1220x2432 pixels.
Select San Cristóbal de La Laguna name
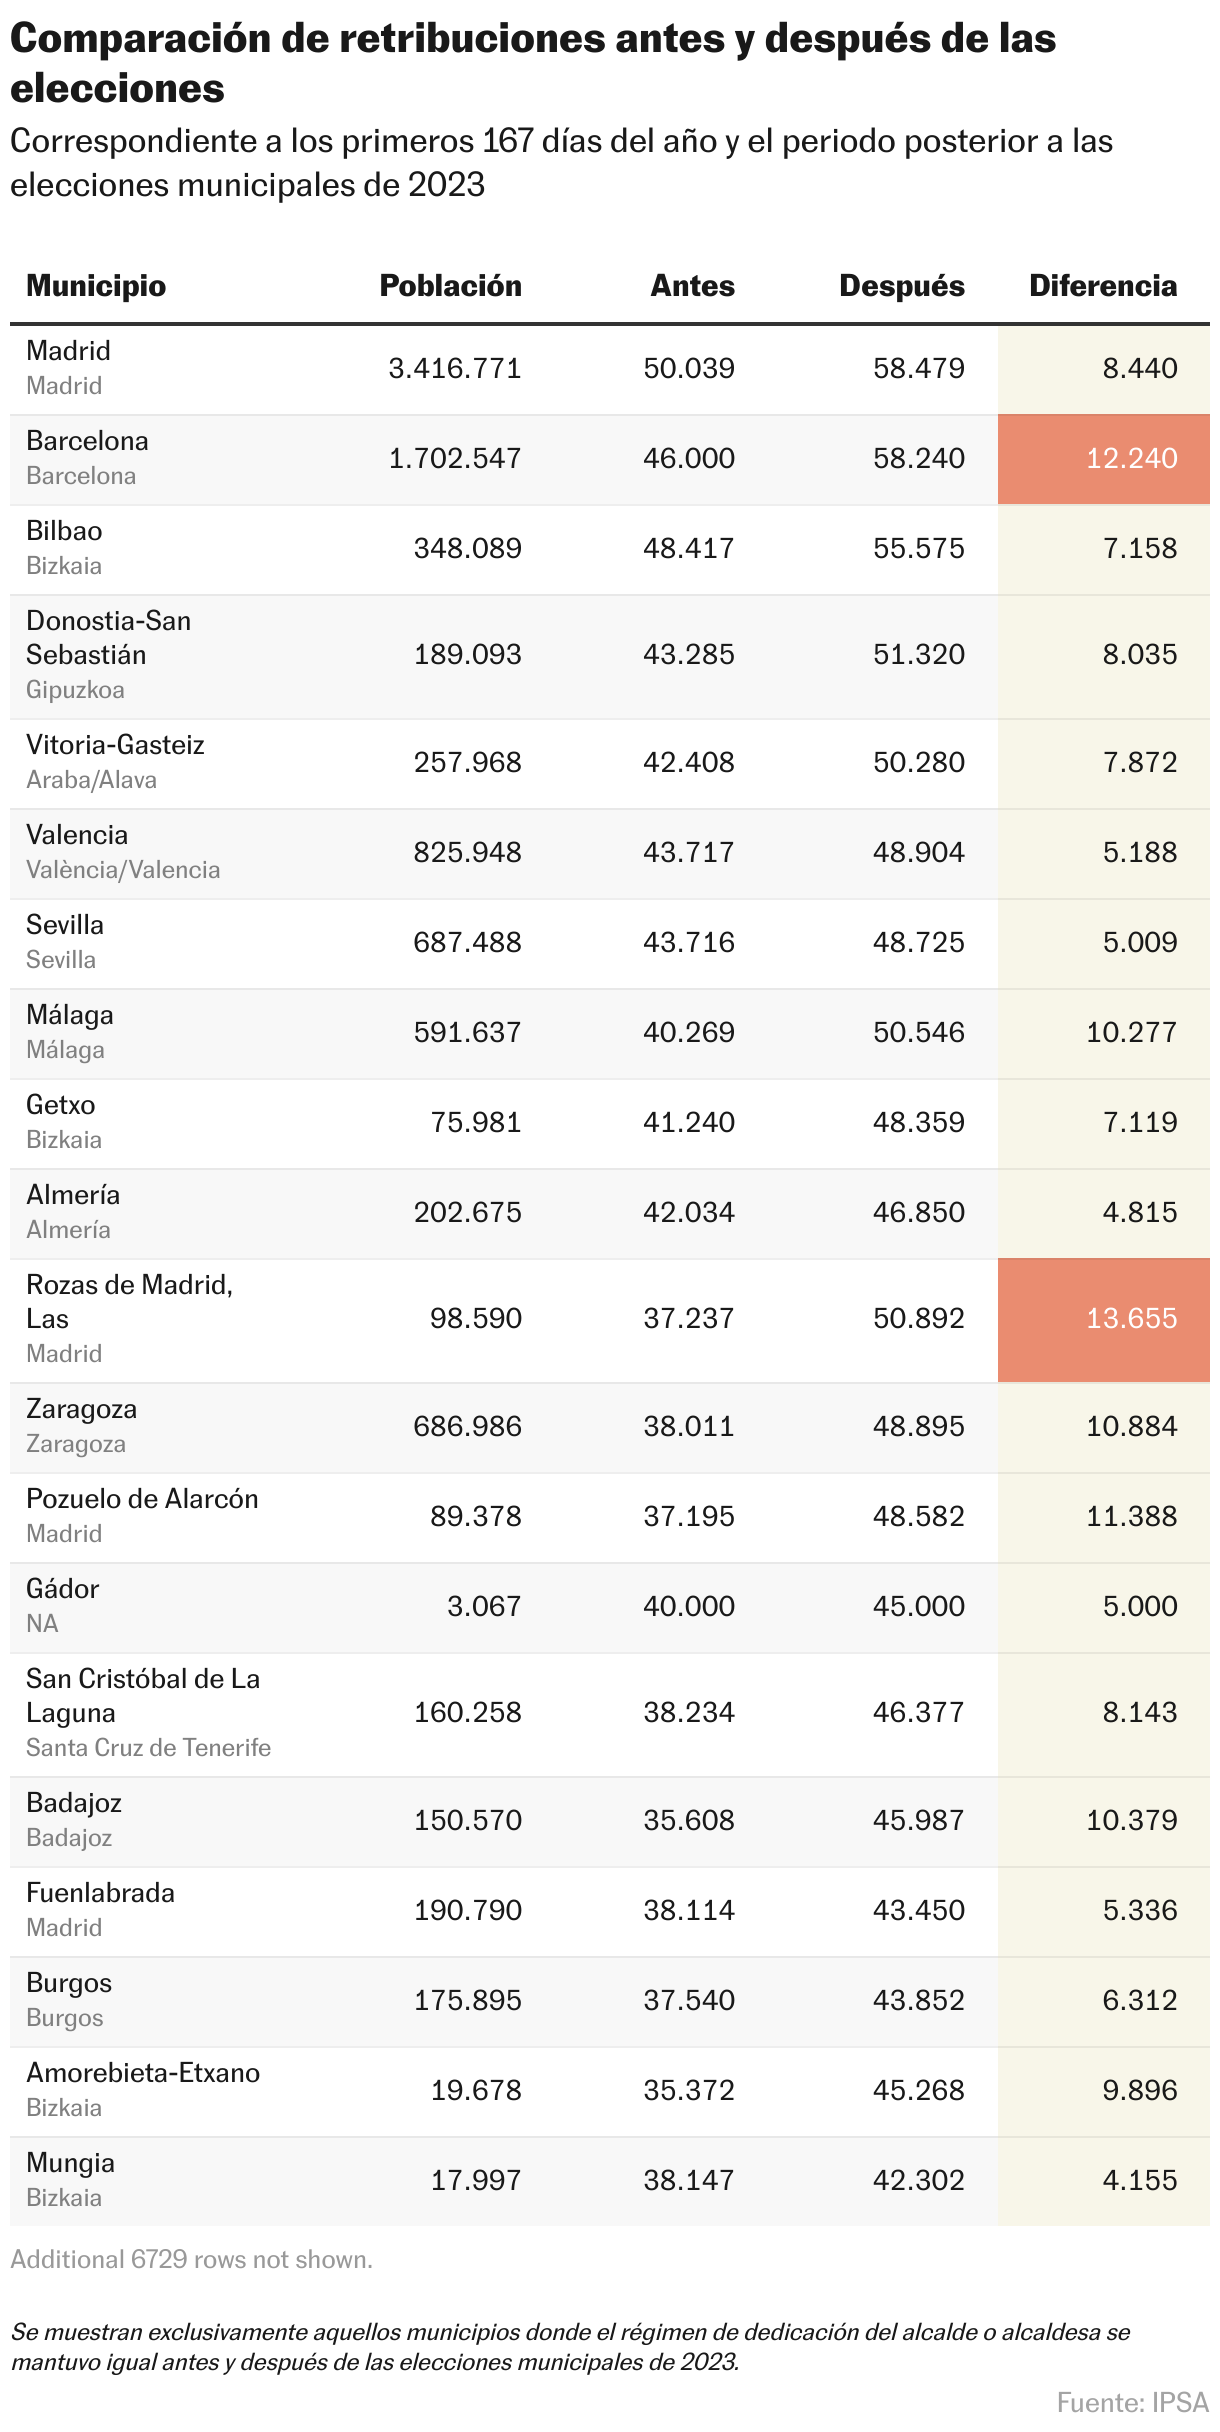pos(142,1696)
